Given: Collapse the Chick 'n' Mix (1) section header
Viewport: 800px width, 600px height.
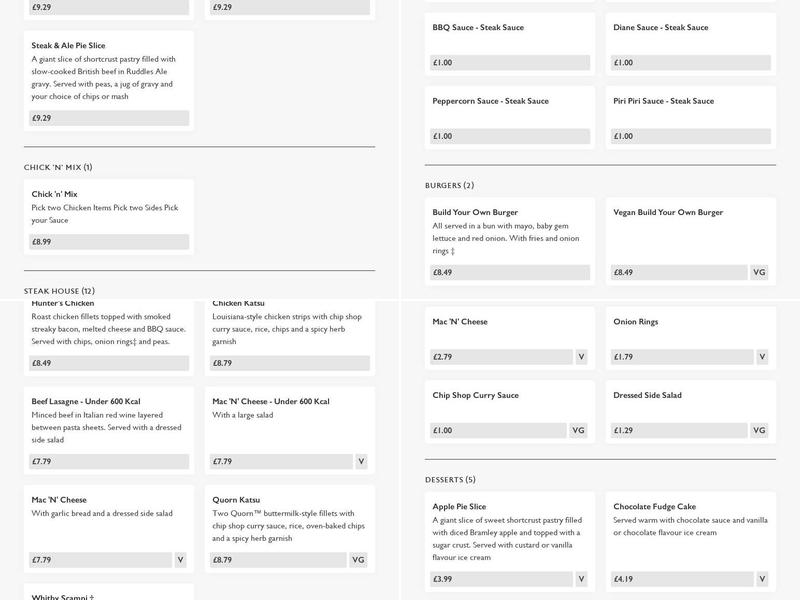Looking at the screenshot, I should click(x=58, y=167).
